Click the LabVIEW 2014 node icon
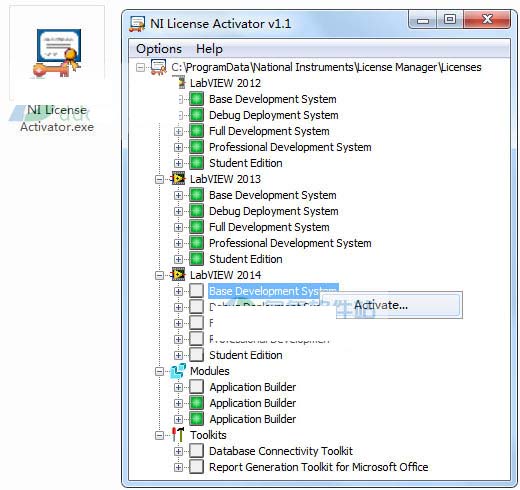The height and width of the screenshot is (490, 520). [178, 275]
